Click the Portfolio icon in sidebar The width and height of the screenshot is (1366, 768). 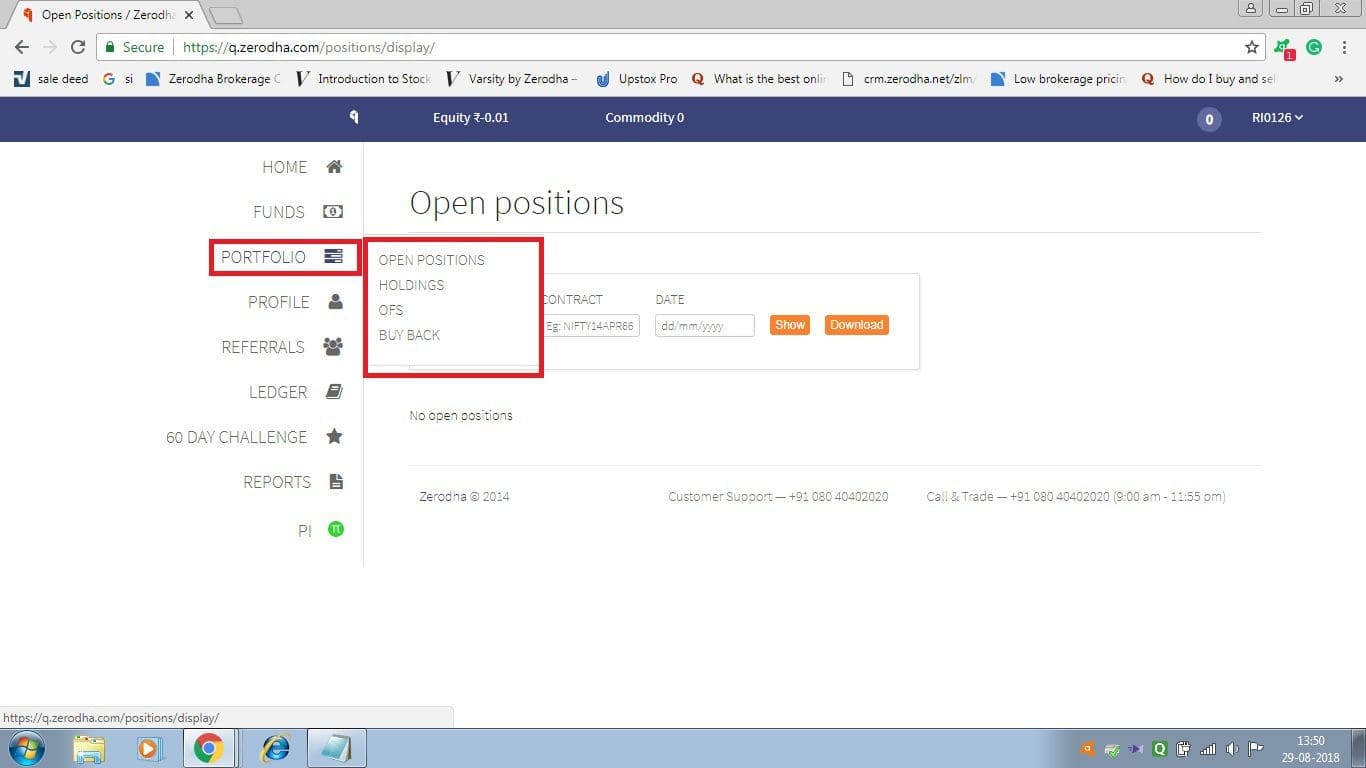[x=333, y=257]
